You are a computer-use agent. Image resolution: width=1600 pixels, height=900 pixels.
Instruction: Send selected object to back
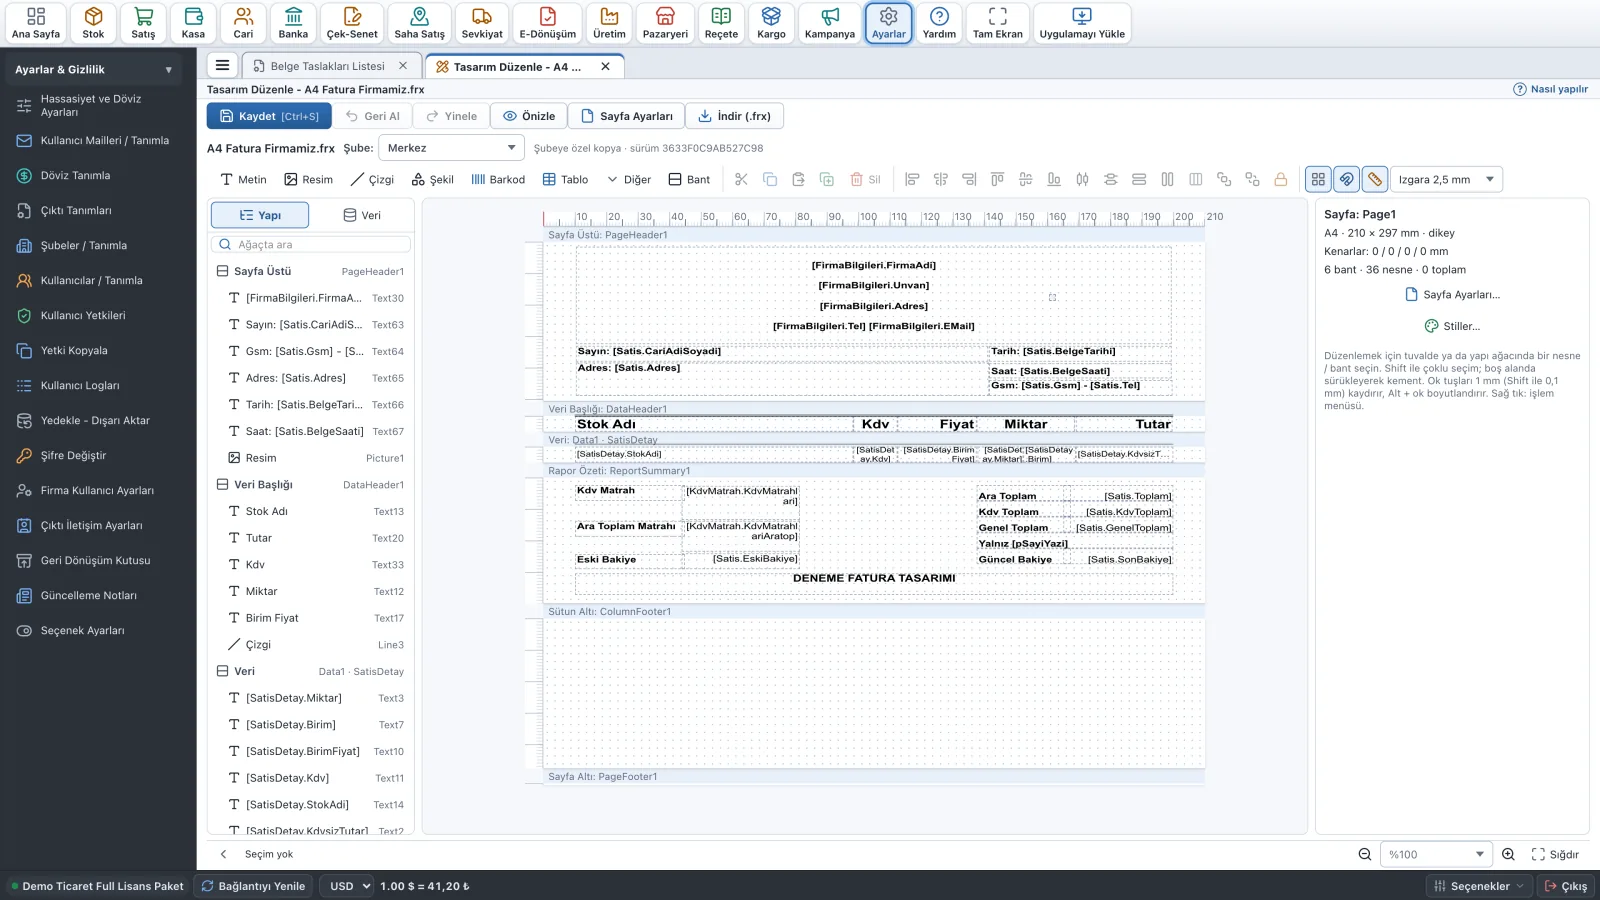[x=1252, y=179]
